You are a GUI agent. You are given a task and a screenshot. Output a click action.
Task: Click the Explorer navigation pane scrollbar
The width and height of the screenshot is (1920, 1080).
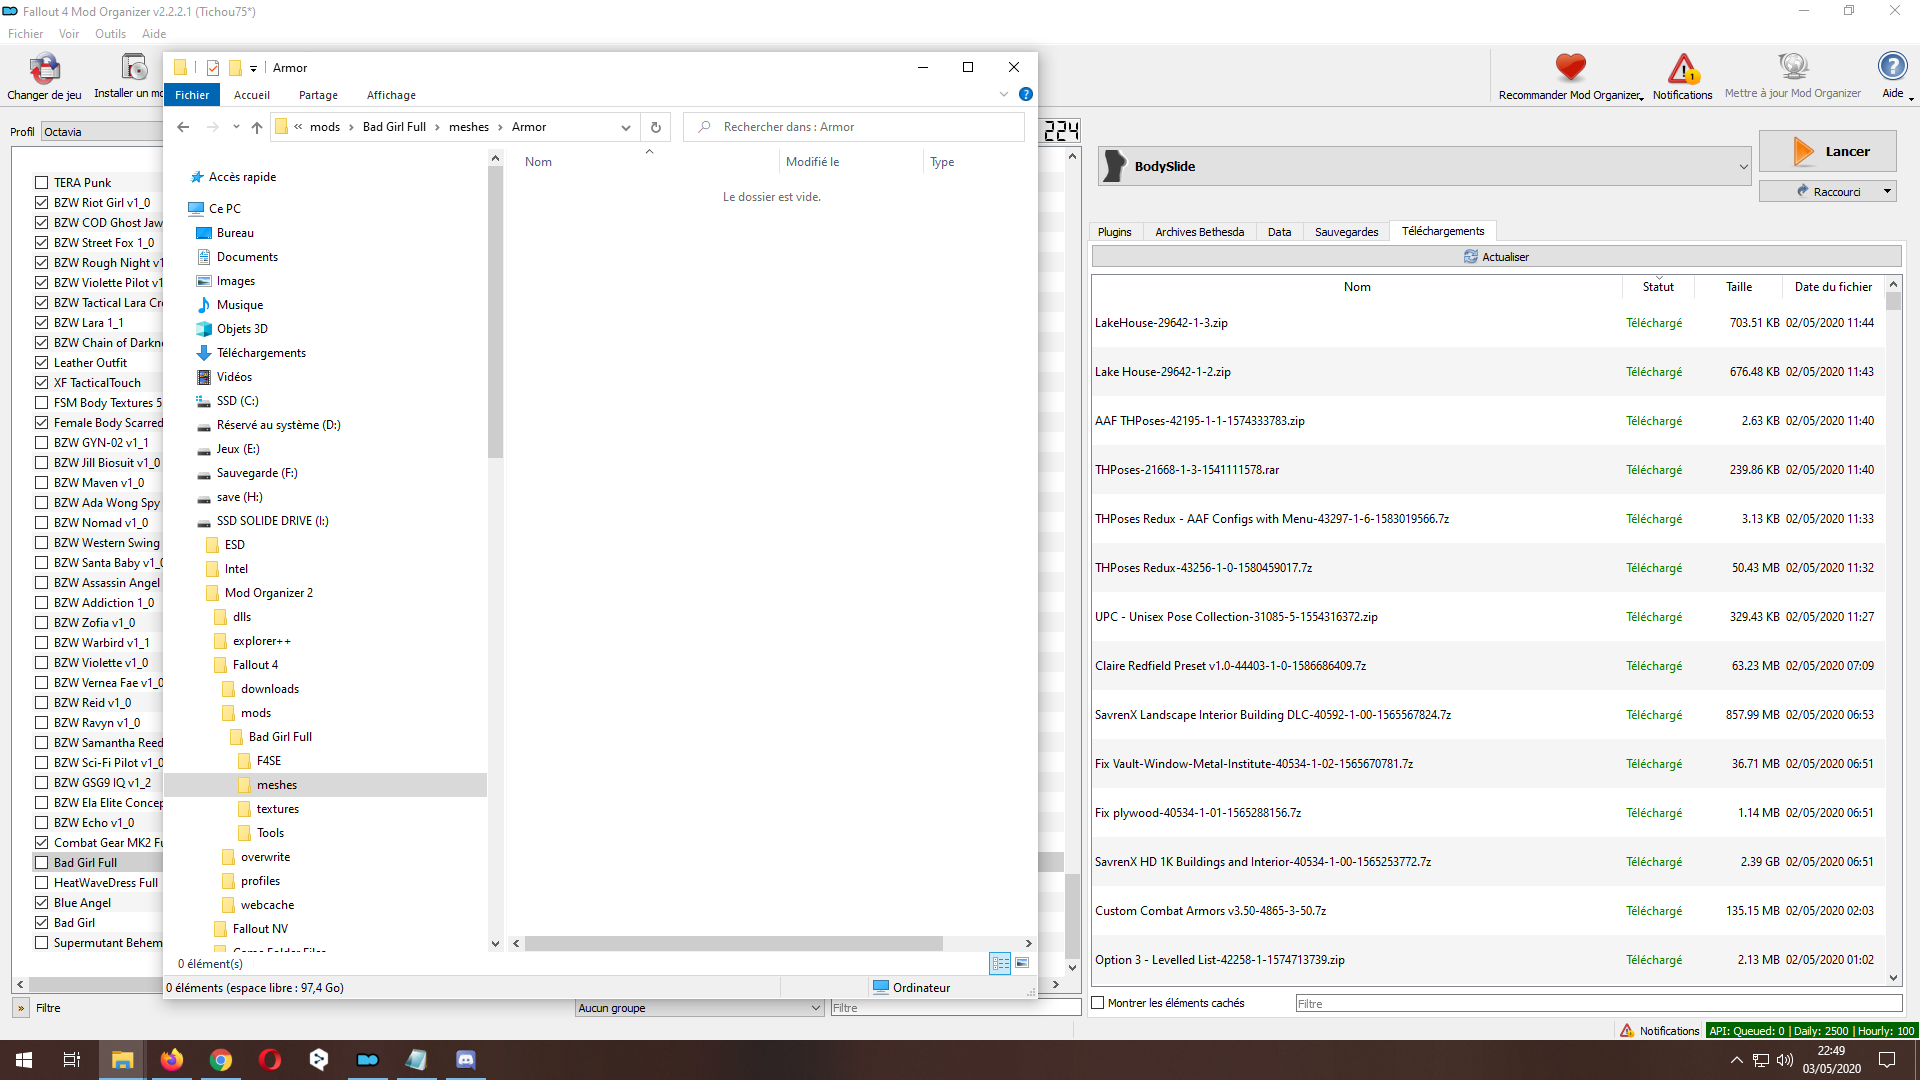495,313
